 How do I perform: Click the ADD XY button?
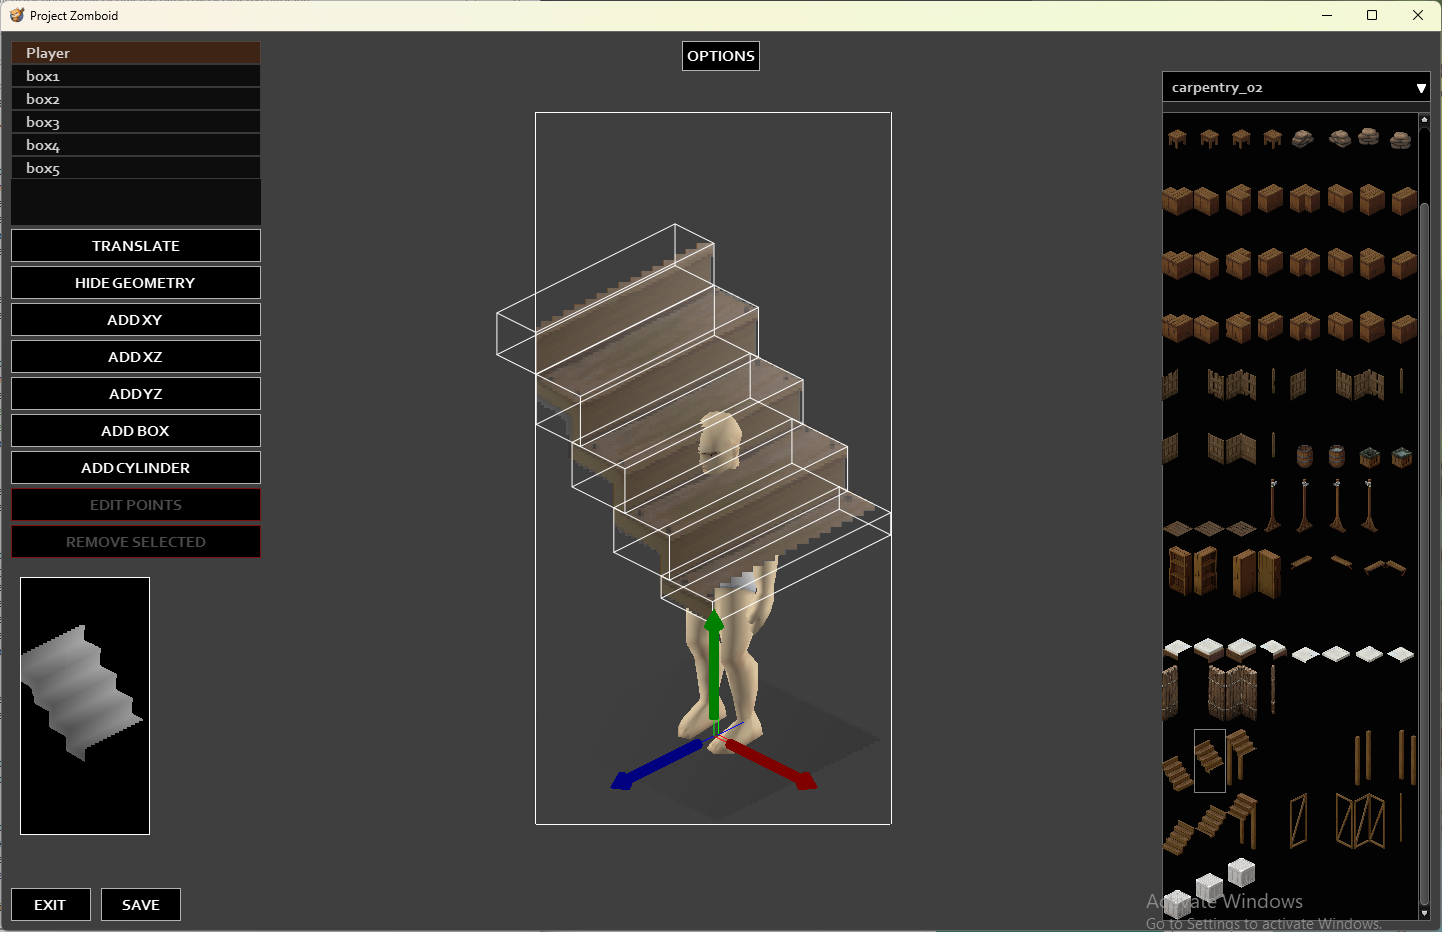tap(136, 320)
